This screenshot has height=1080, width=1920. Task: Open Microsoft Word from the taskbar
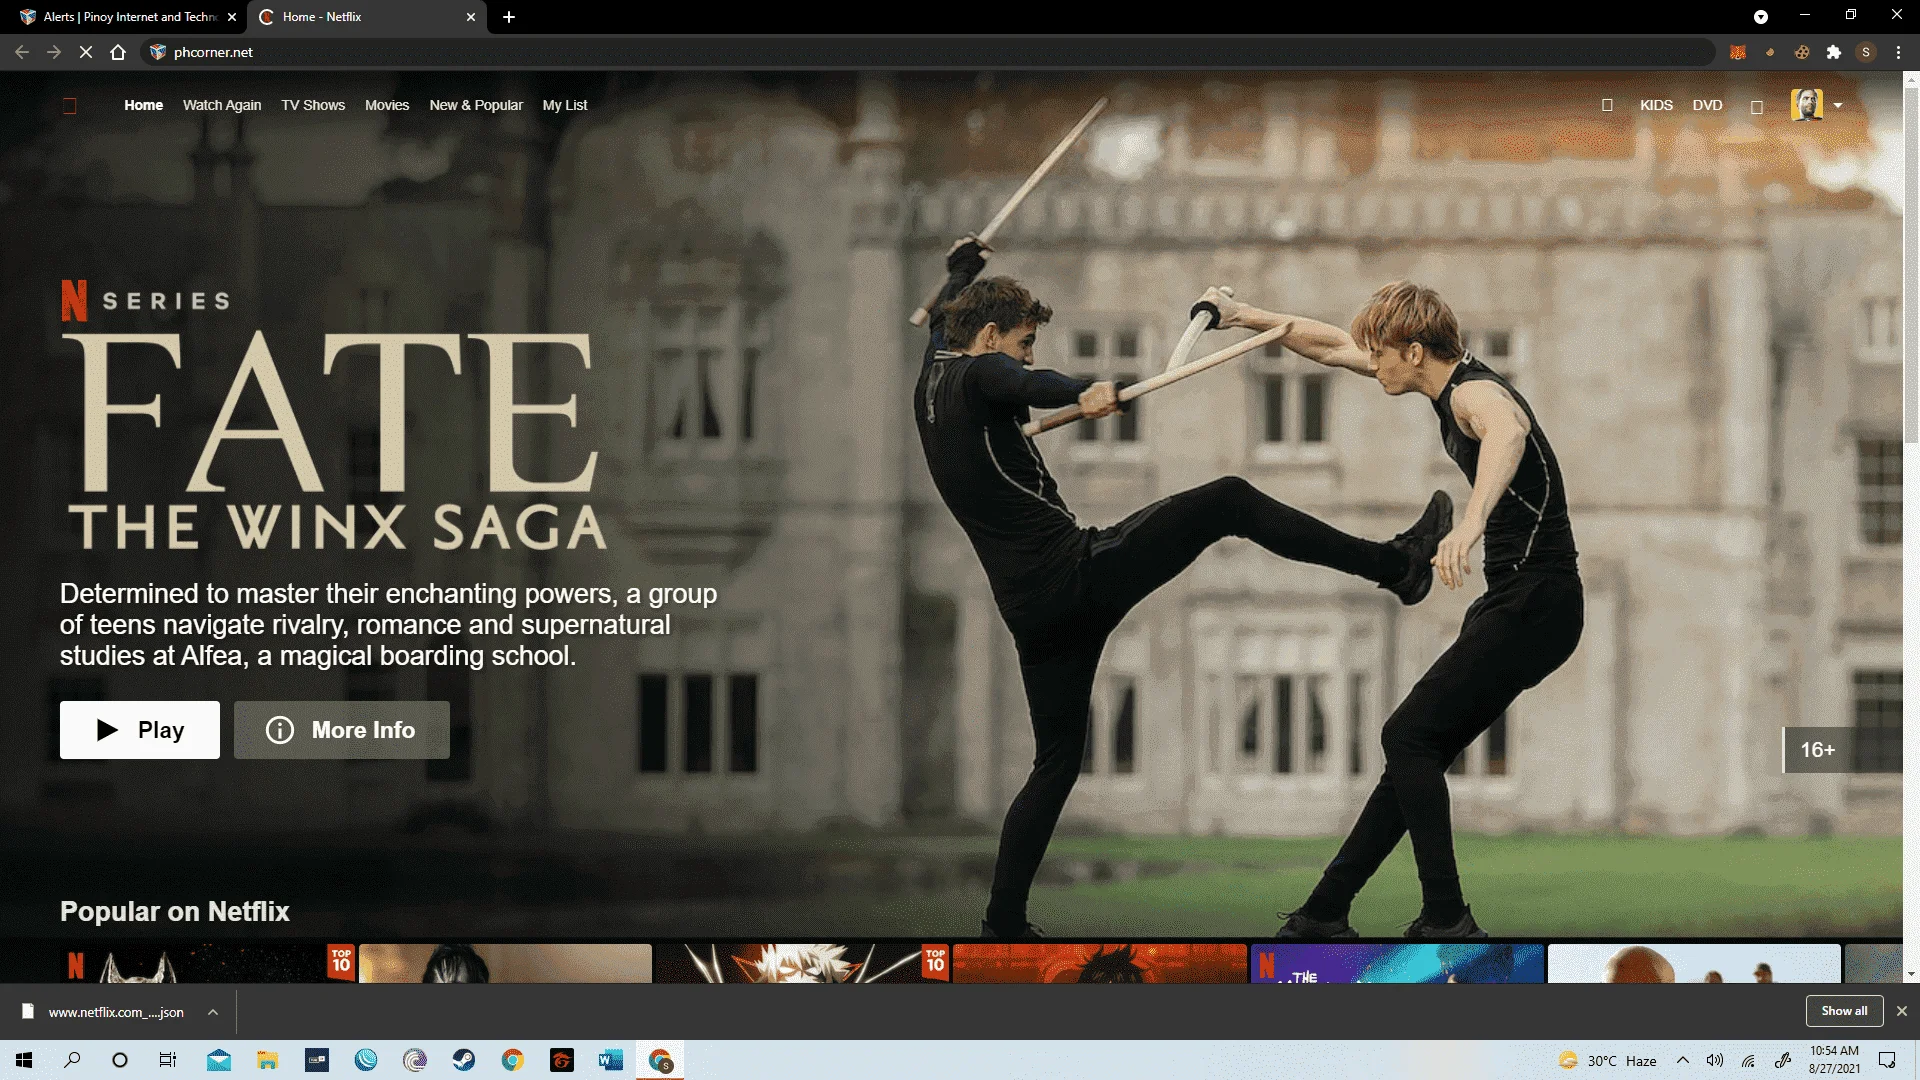610,1060
